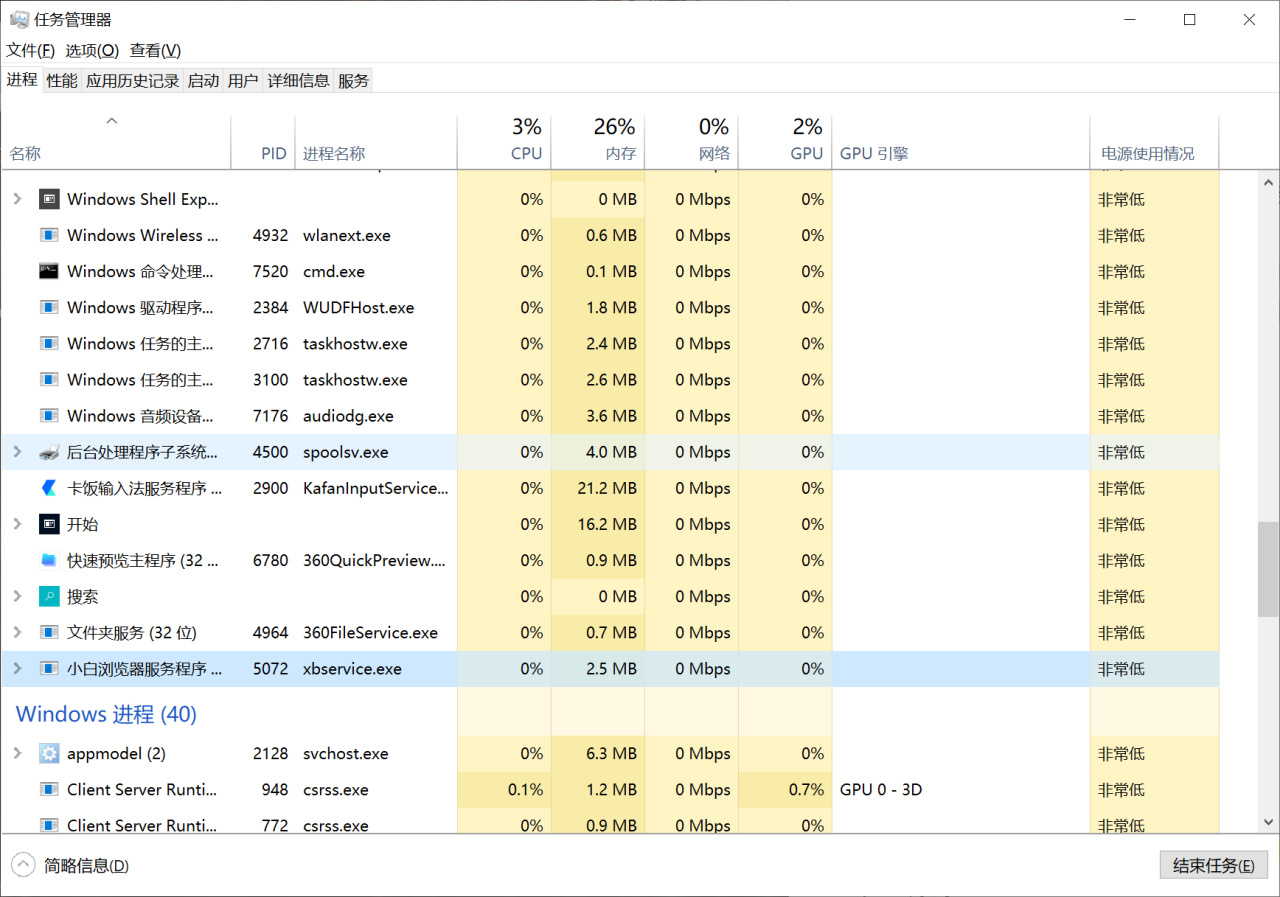Sort by the 电源使用情况 column header
The height and width of the screenshot is (897, 1280).
click(1155, 142)
